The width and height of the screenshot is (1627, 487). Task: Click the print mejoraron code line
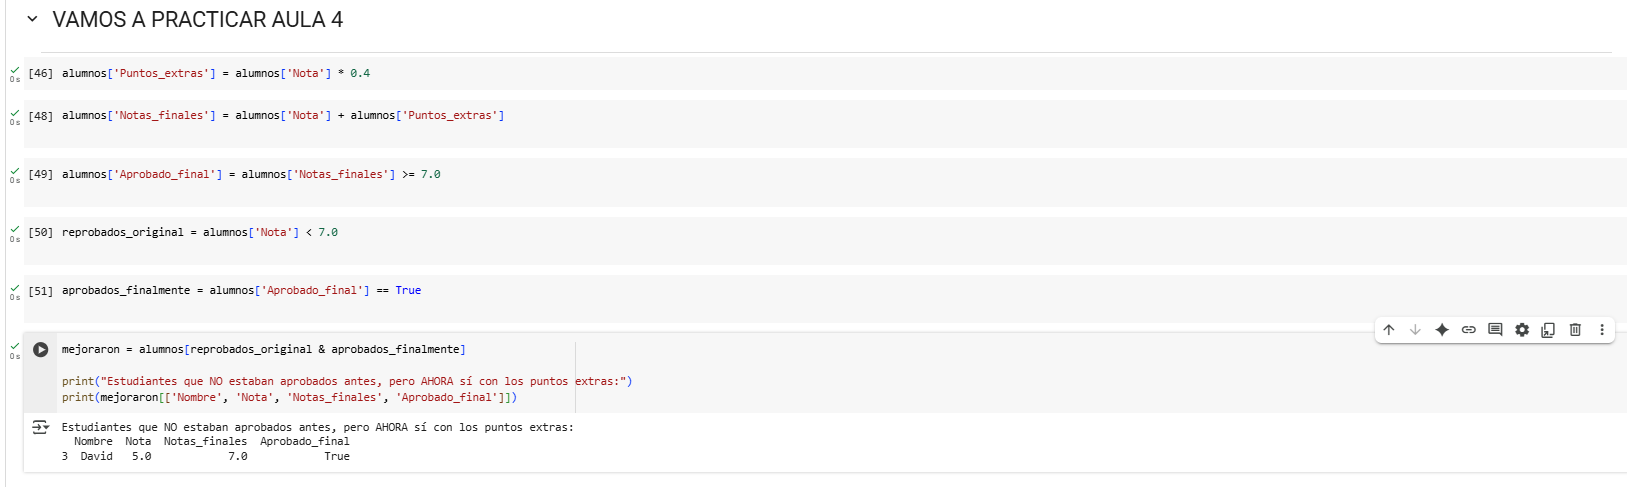(289, 397)
